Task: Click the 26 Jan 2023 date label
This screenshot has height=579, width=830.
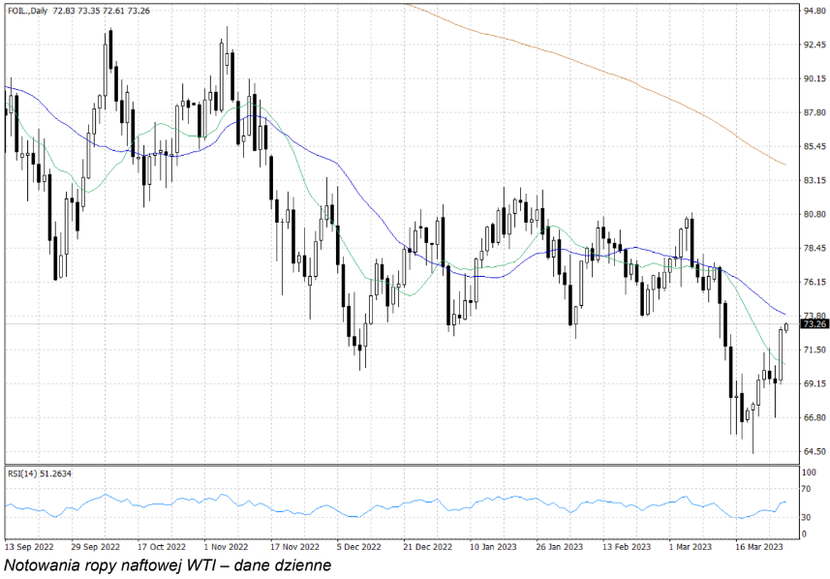Action: tap(558, 547)
